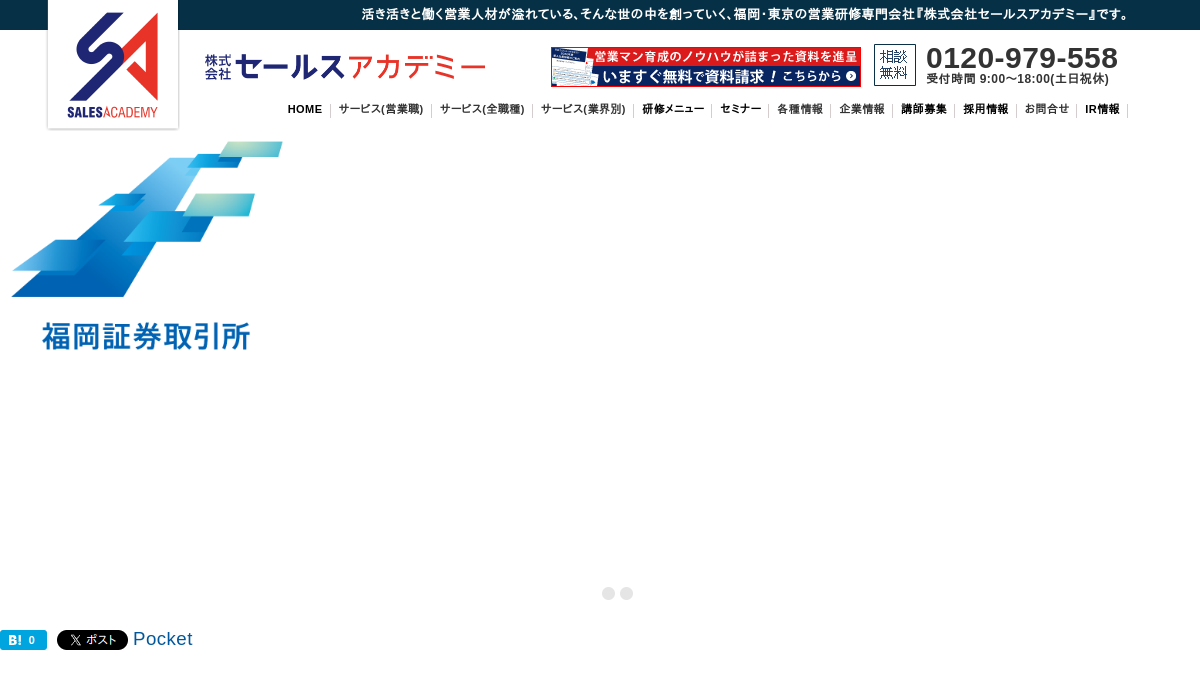Open 採用情報 menu item
The width and height of the screenshot is (1200, 675).
coord(986,109)
